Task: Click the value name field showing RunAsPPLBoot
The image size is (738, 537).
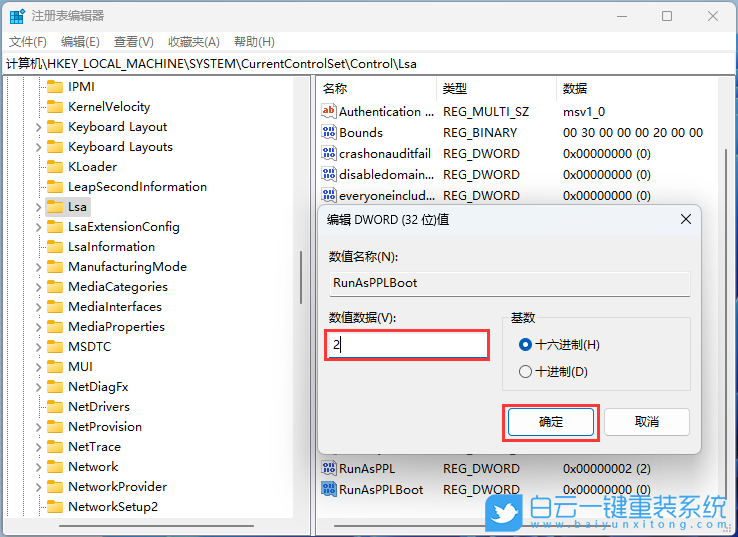Action: click(x=510, y=283)
